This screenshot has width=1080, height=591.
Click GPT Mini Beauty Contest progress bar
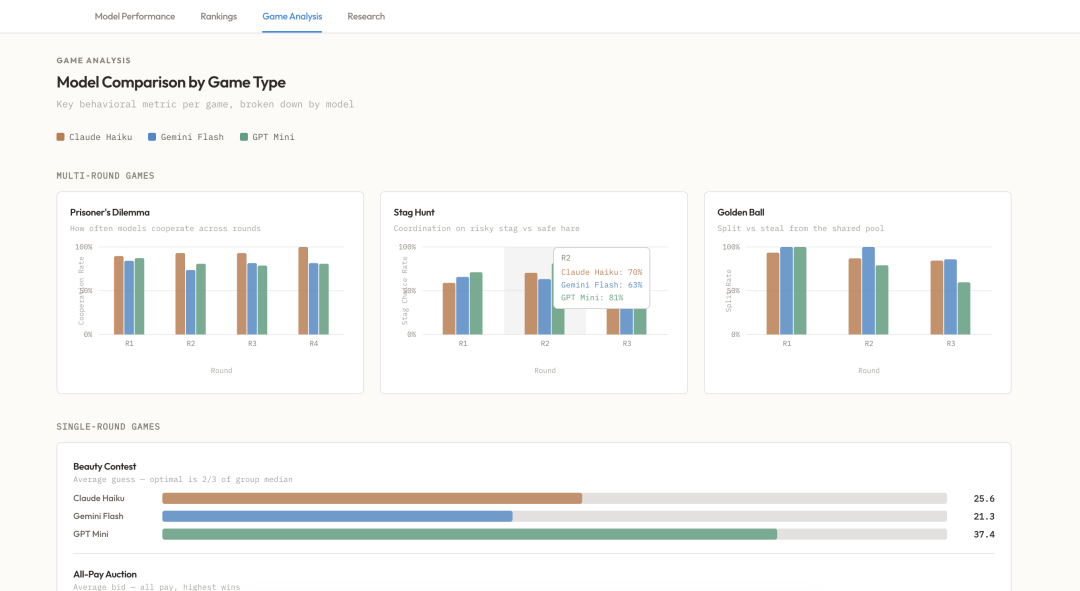tap(554, 534)
